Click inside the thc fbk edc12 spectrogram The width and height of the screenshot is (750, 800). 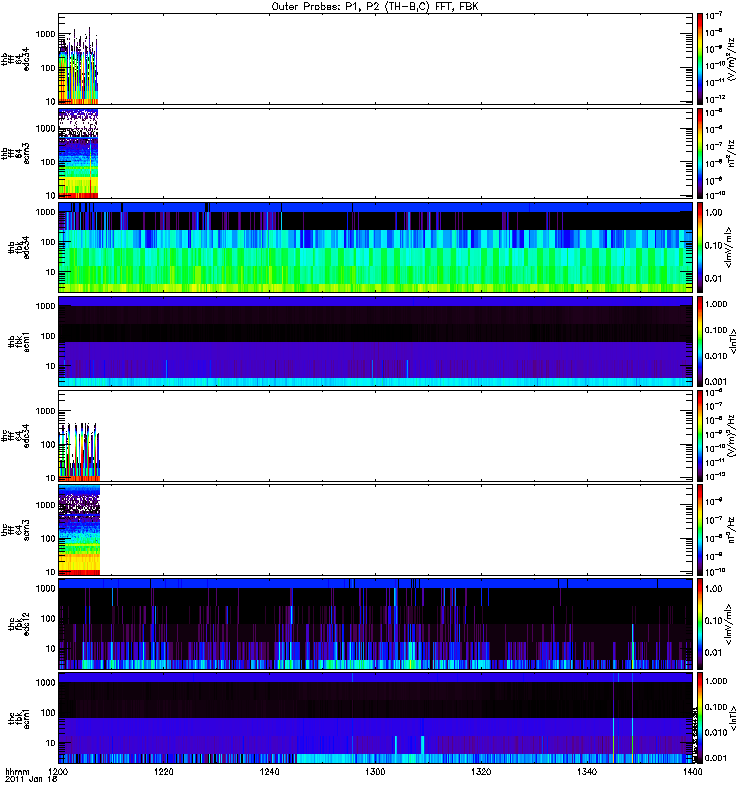376,624
